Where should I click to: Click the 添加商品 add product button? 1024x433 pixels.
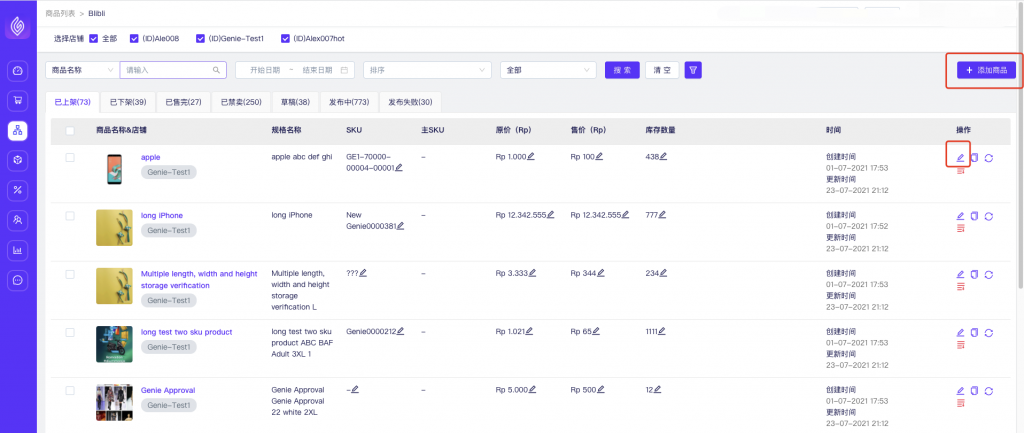click(986, 70)
